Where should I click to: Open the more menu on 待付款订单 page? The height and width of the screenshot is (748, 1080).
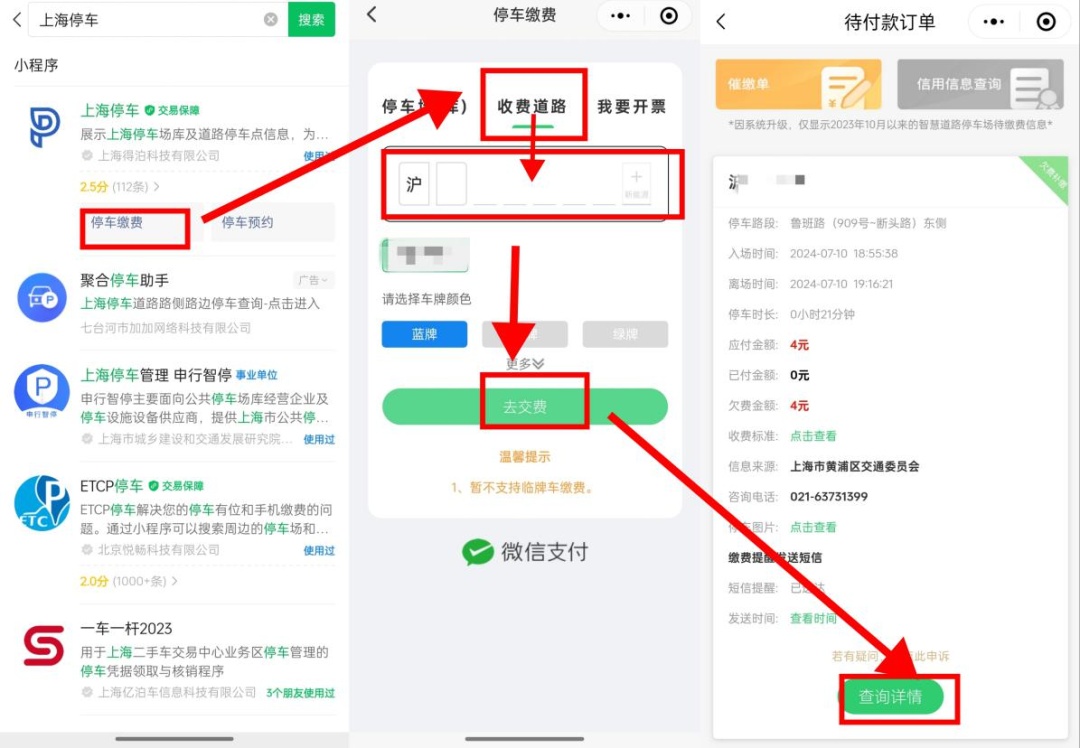pyautogui.click(x=993, y=22)
